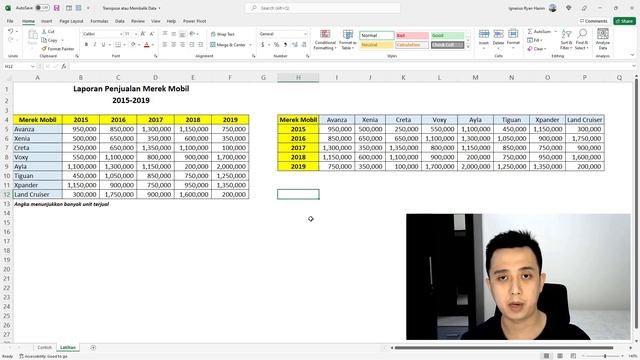Apply the red Font Color
Screen dimensions: 640x360
(x=147, y=44)
